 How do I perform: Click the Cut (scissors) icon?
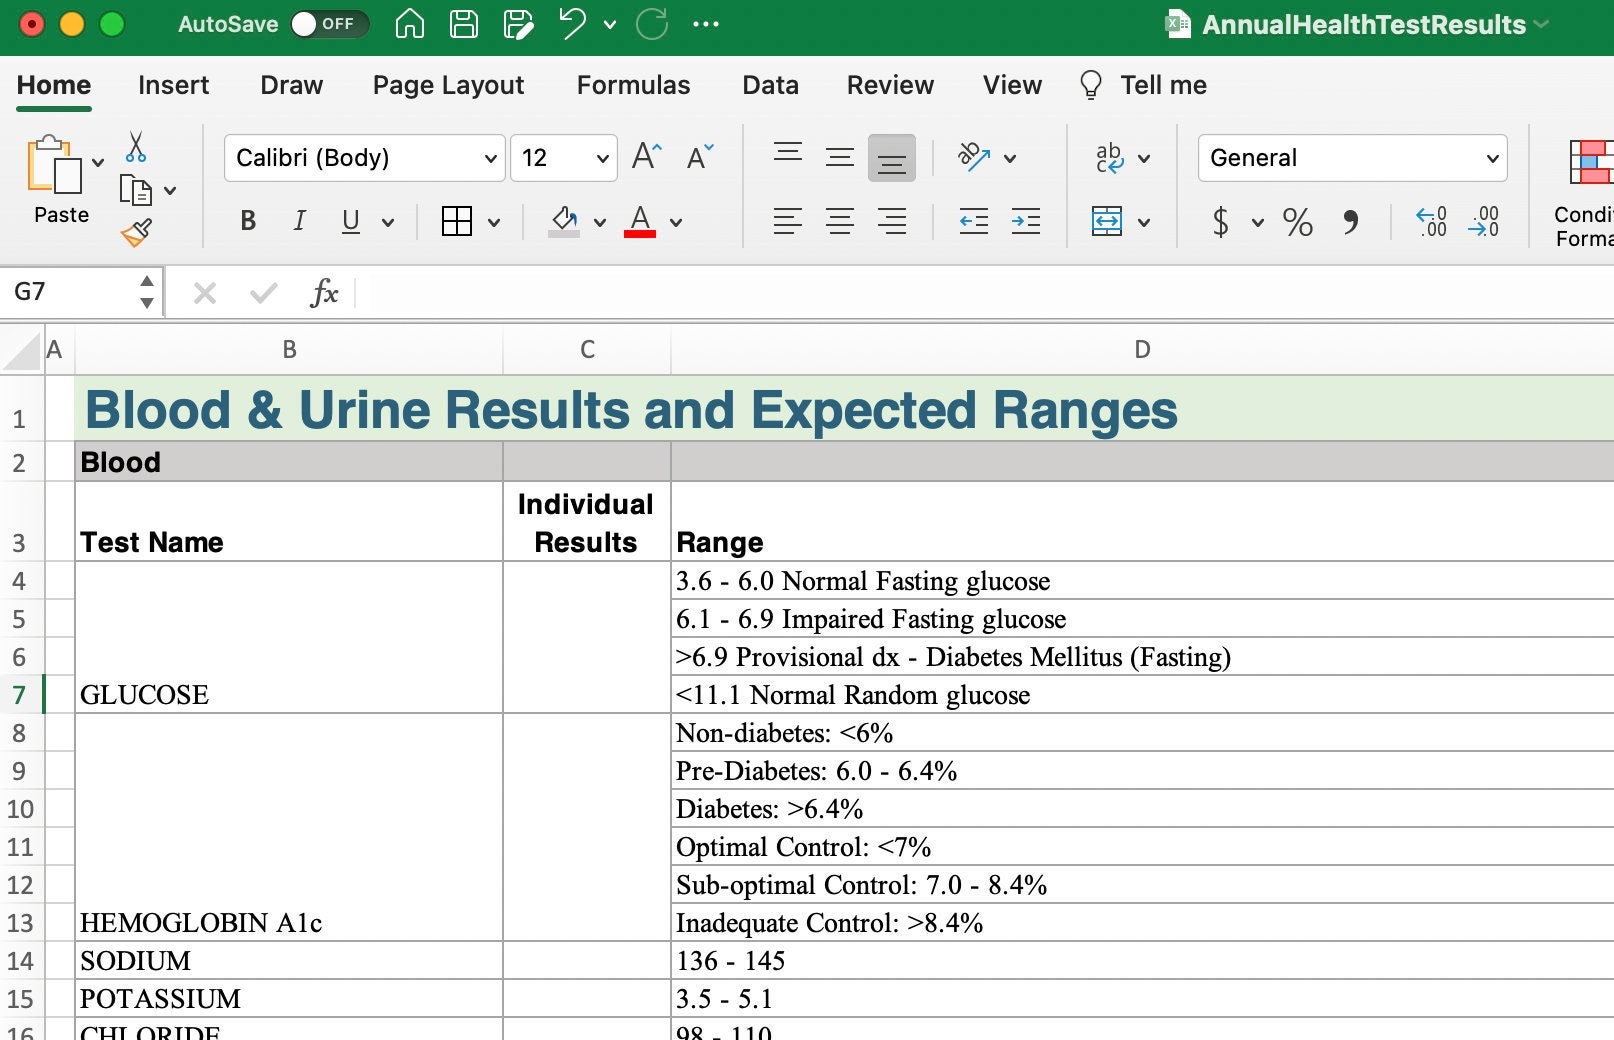point(137,150)
